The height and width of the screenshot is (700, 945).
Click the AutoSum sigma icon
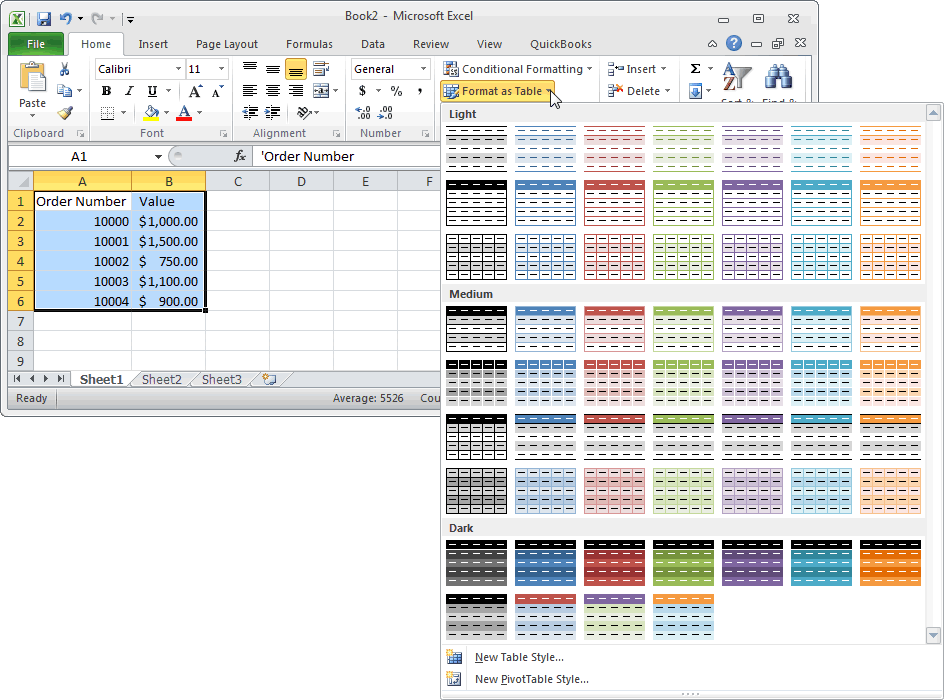coord(695,69)
